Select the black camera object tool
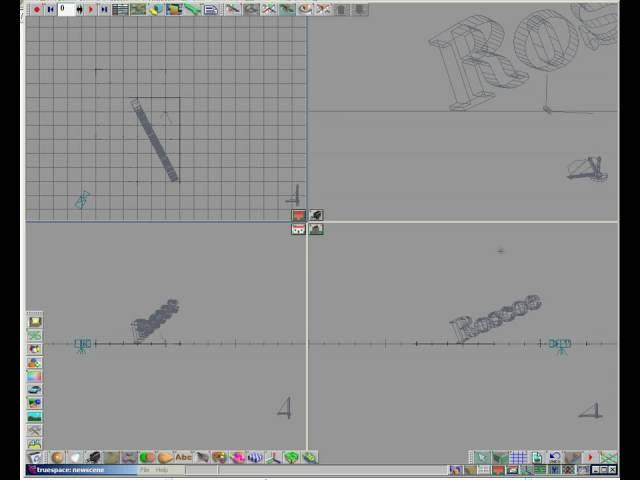This screenshot has width=640, height=480. (93, 458)
